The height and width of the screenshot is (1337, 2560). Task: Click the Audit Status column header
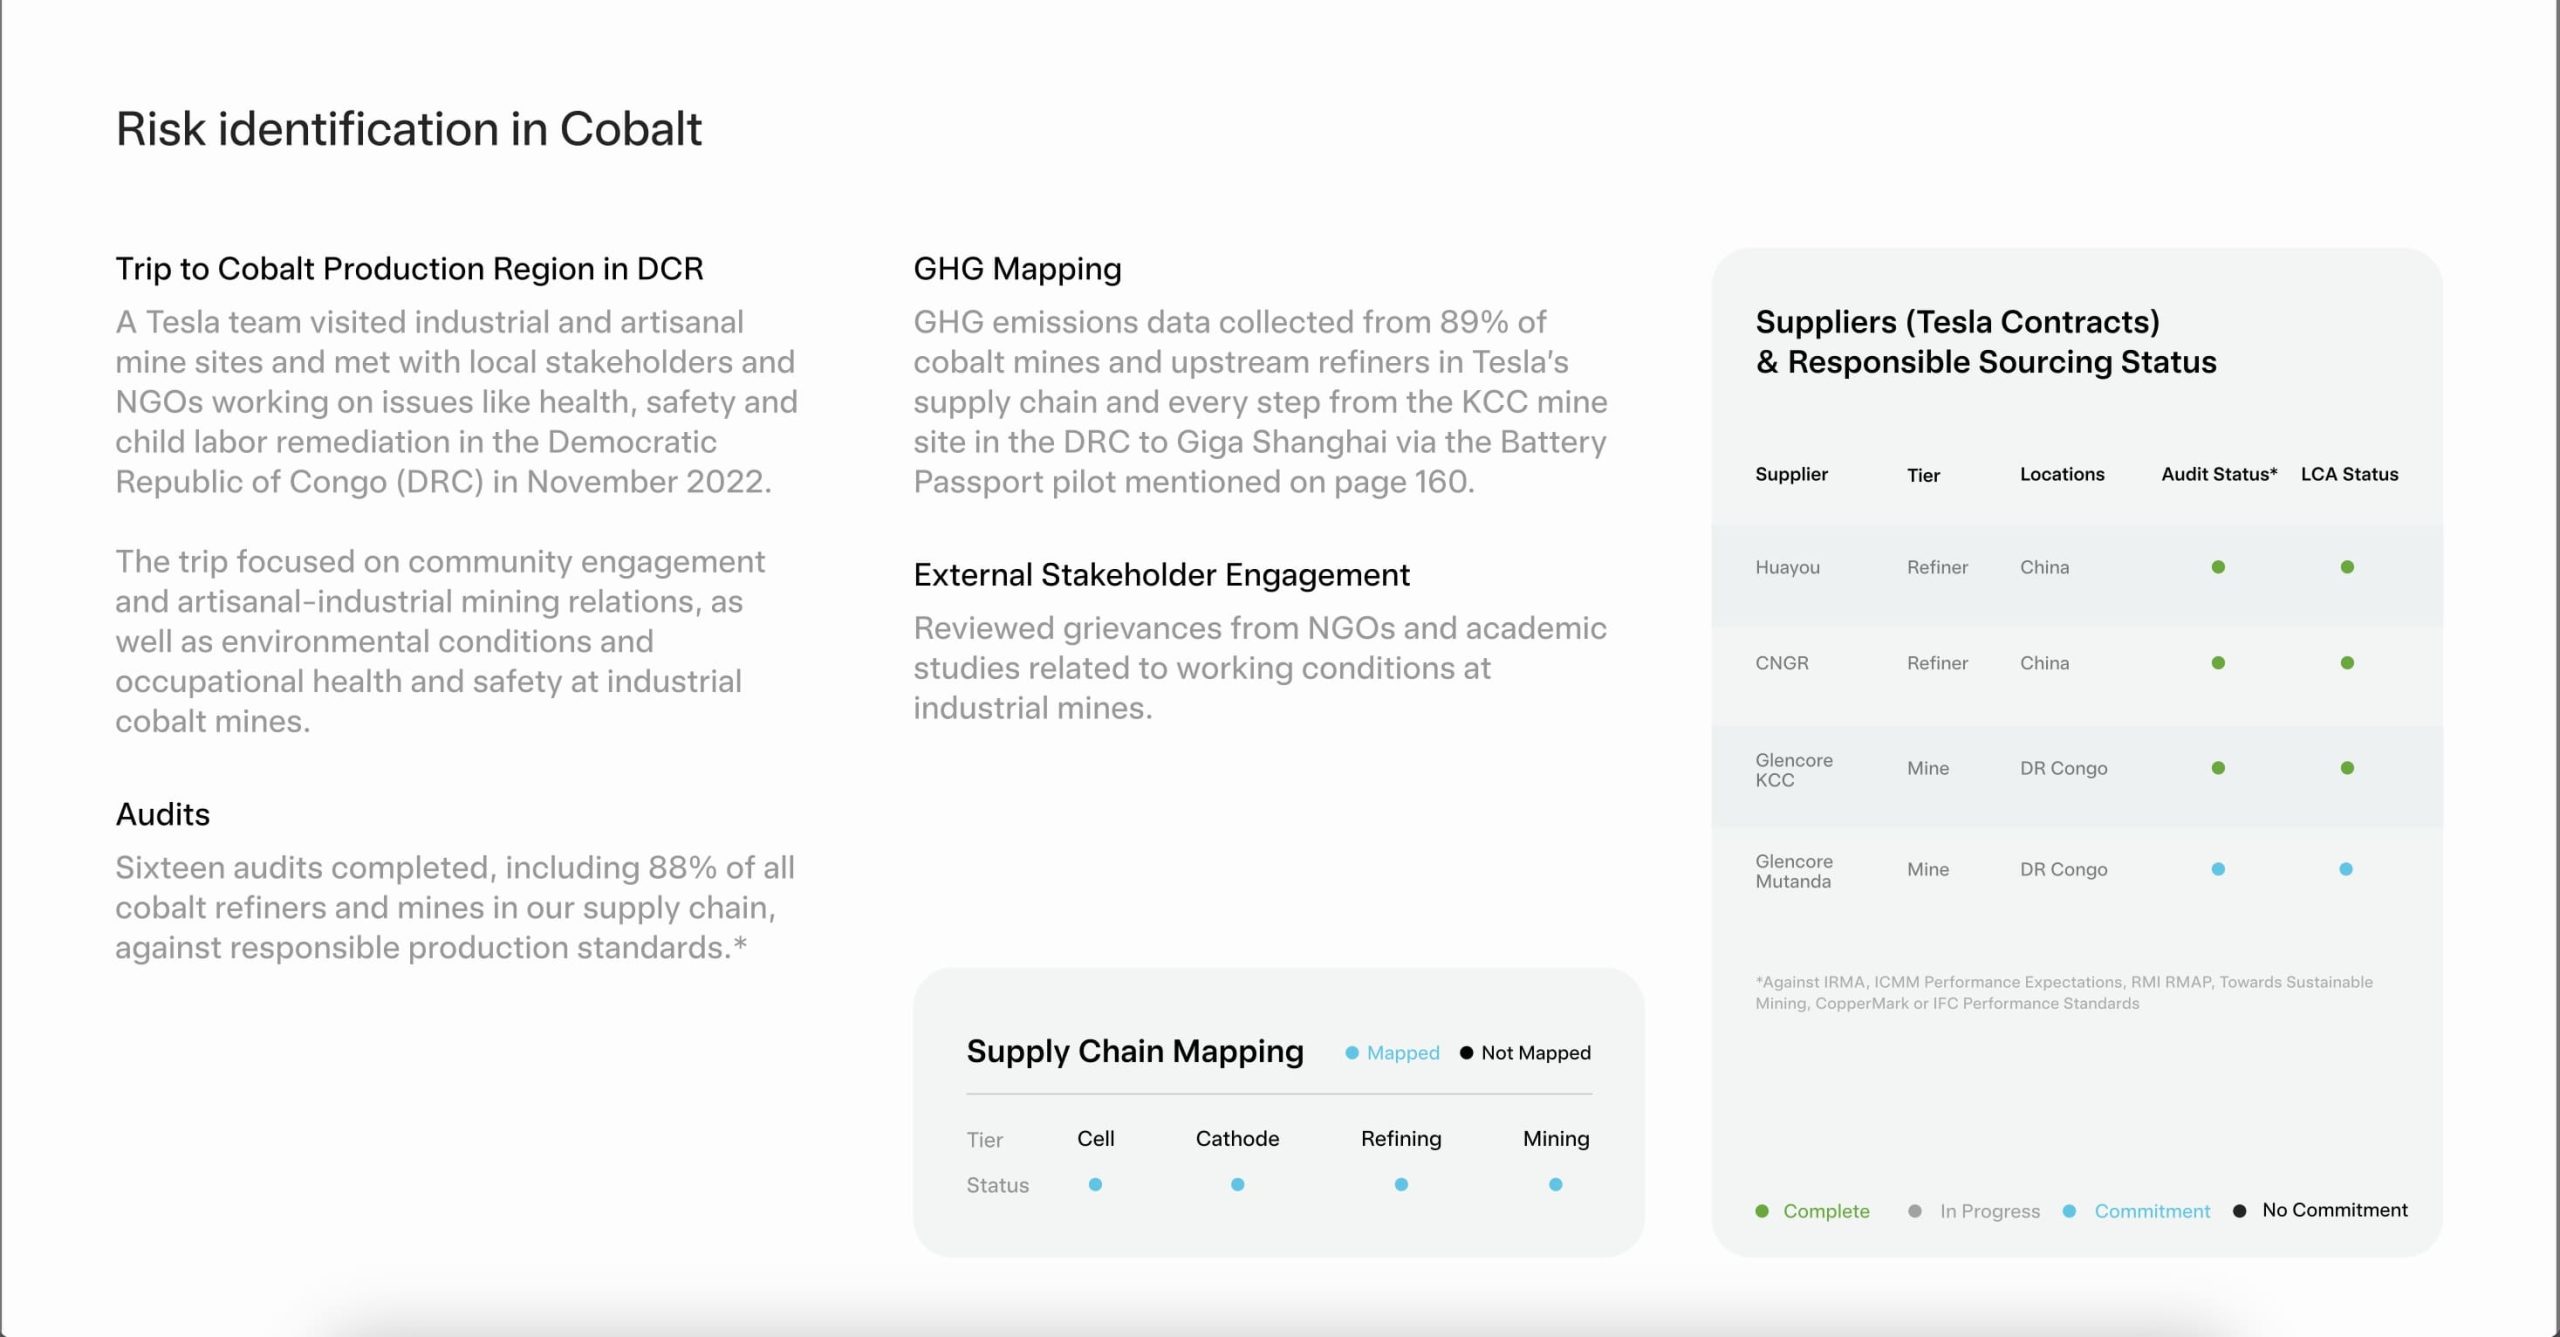pos(2219,474)
